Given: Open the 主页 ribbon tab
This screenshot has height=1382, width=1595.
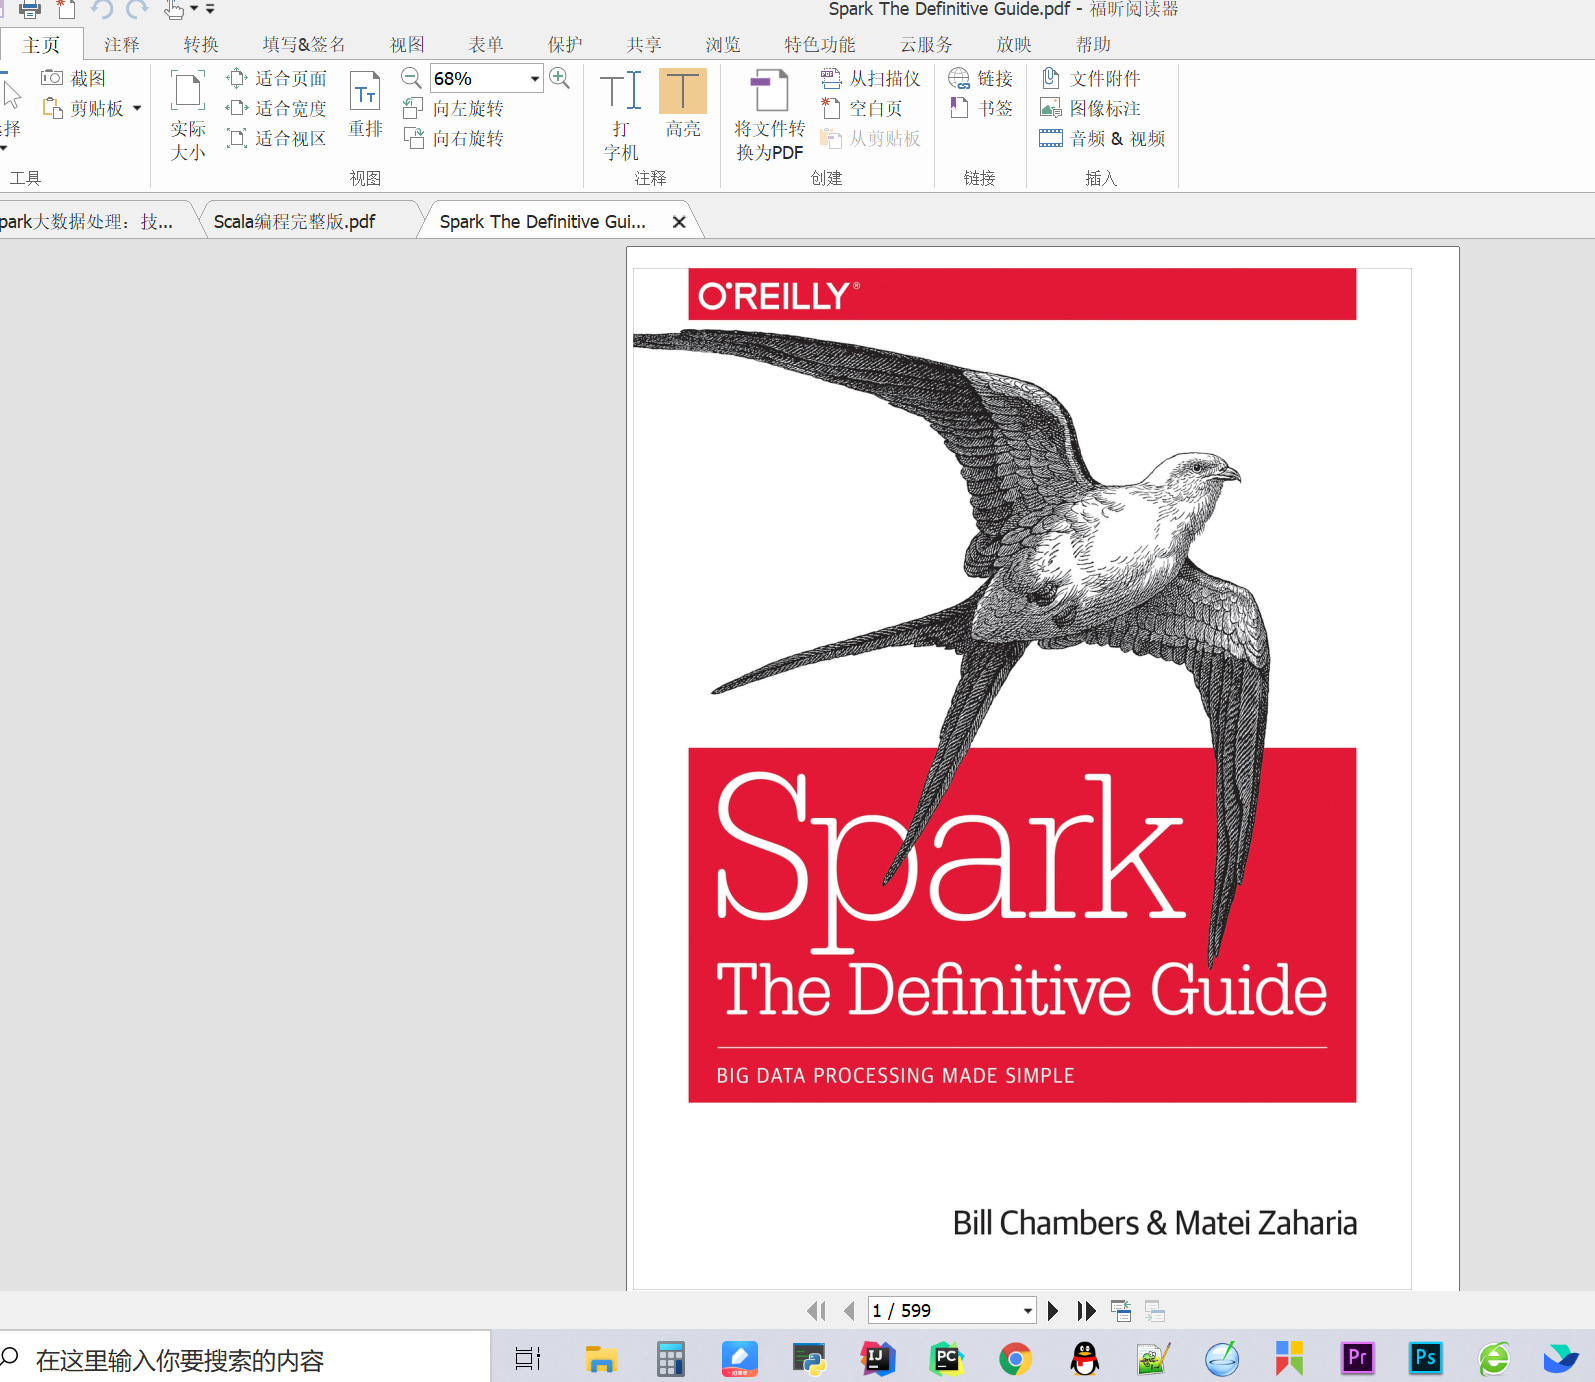Looking at the screenshot, I should coord(41,45).
